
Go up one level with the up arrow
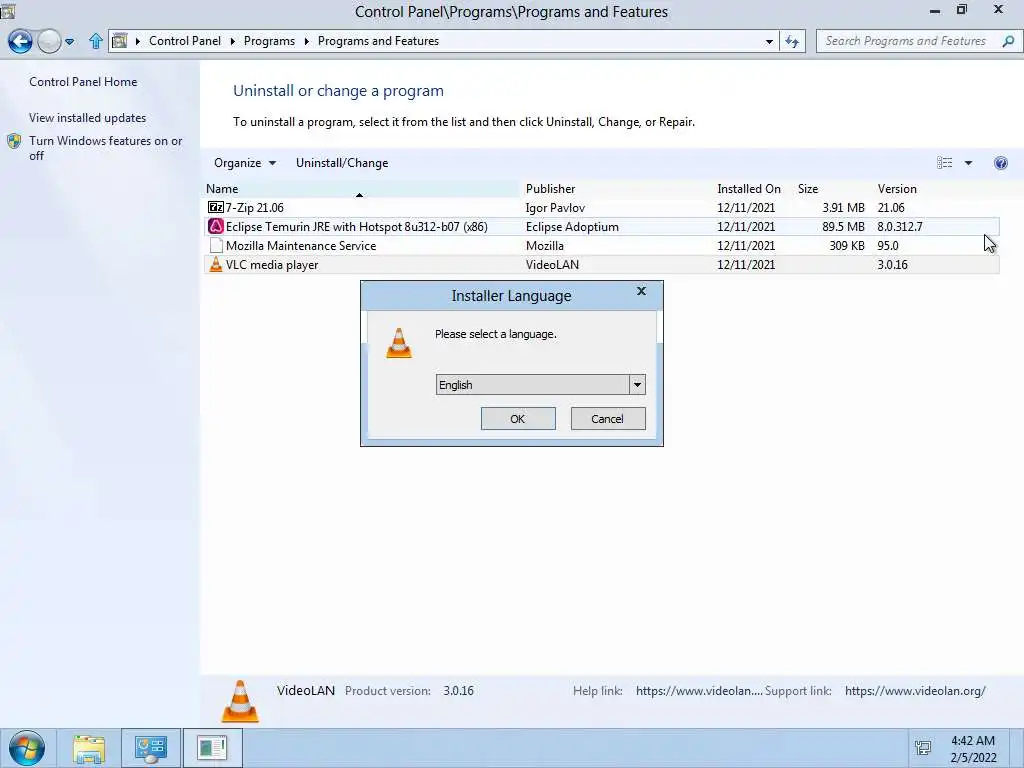coord(95,41)
